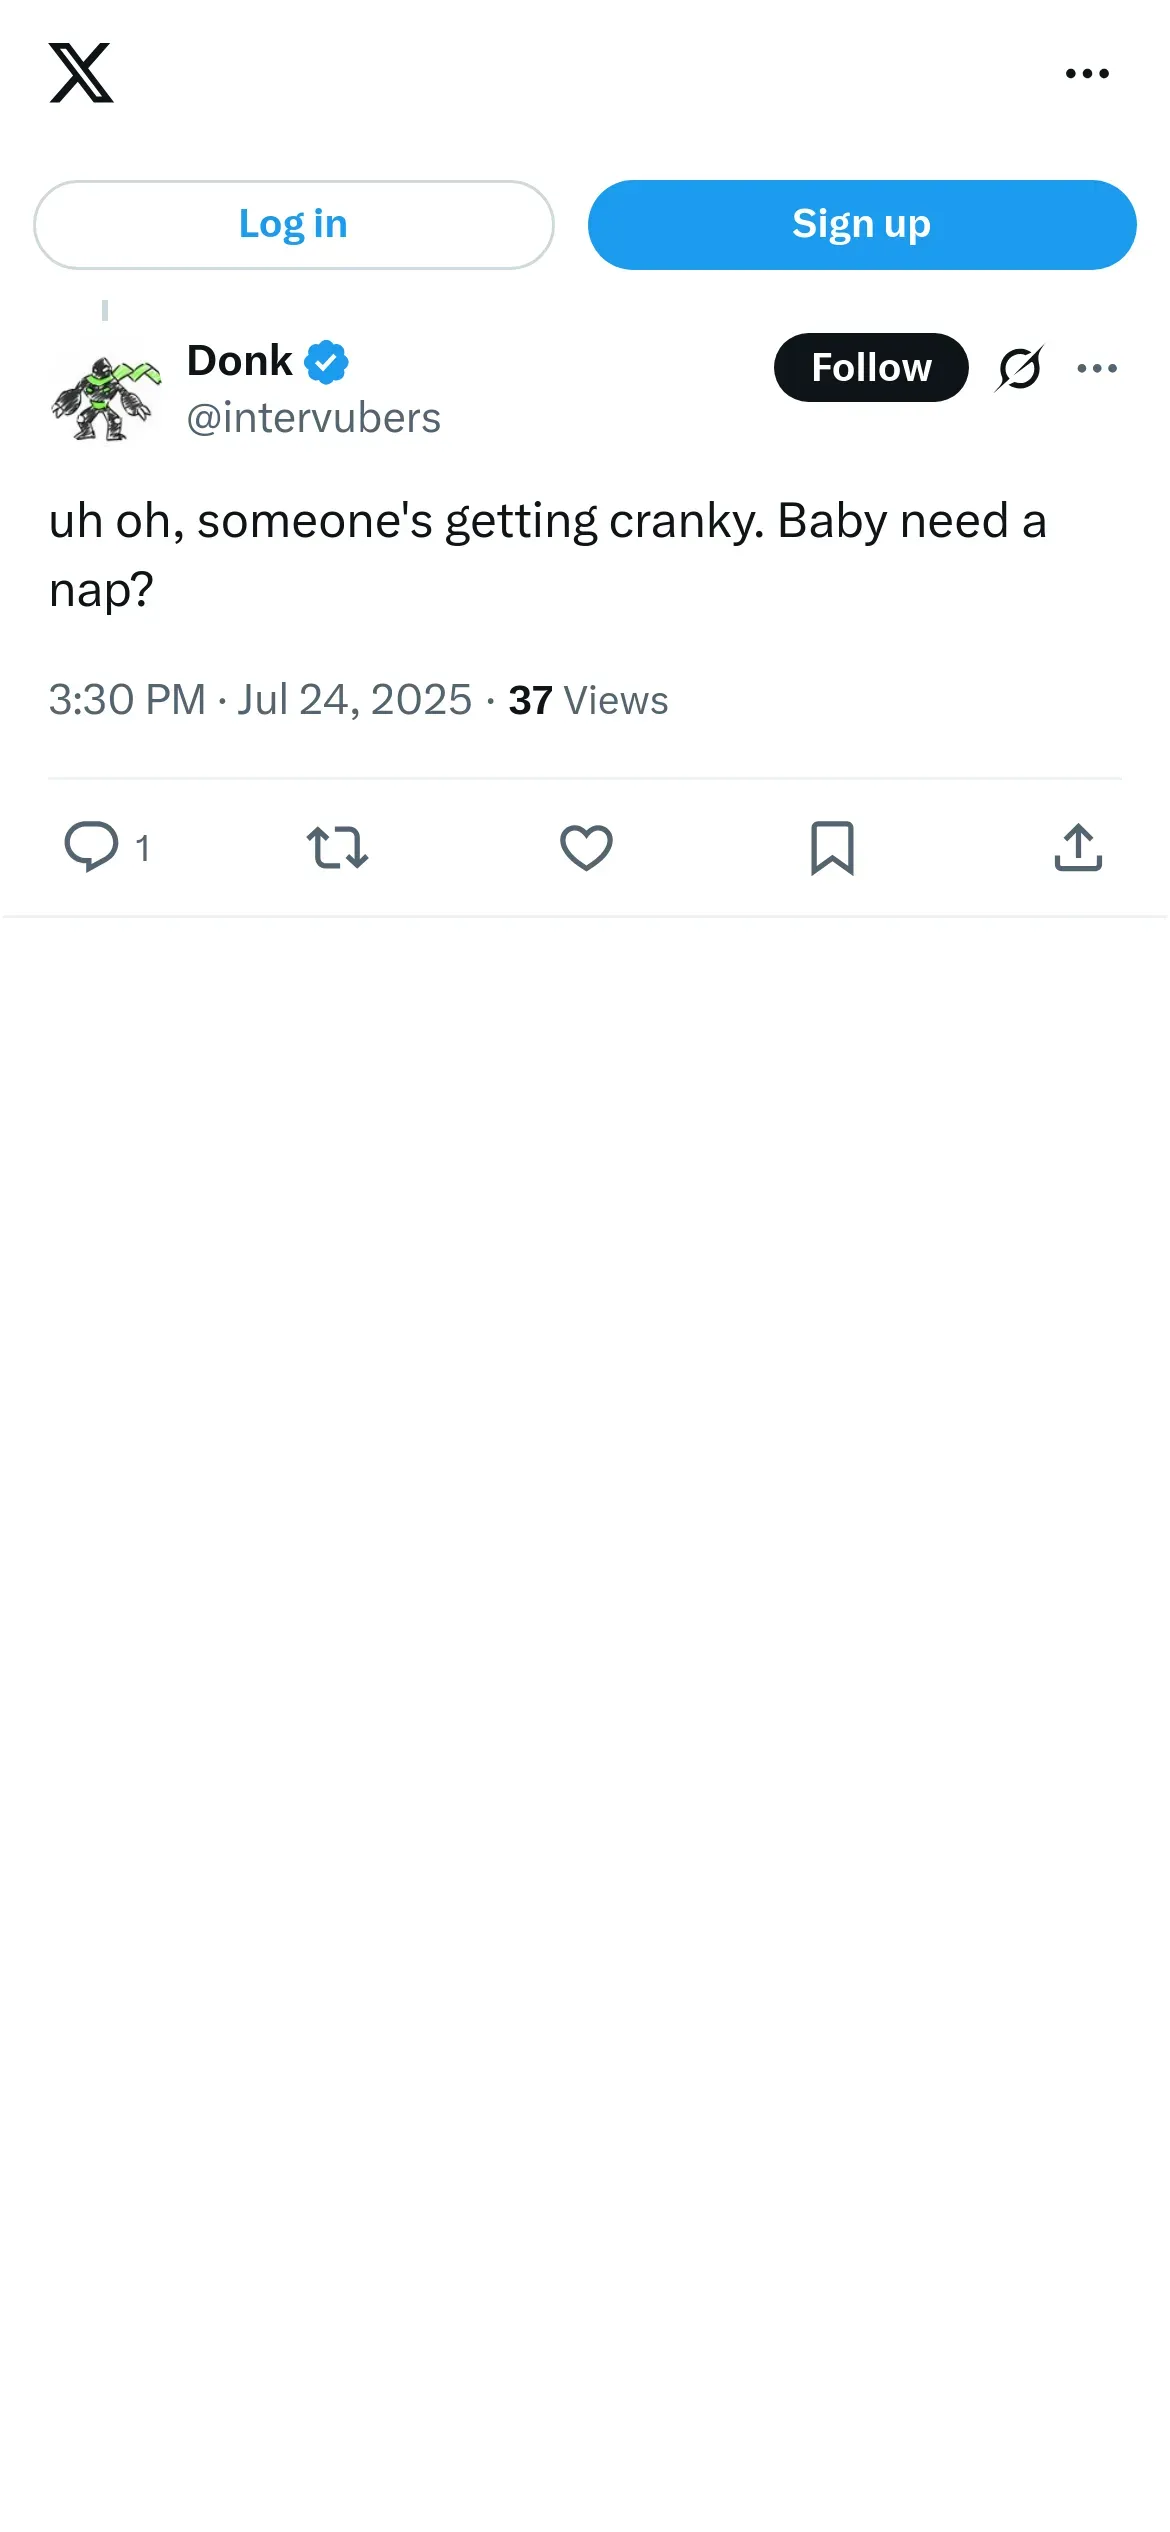Click the Grok explain-post icon
This screenshot has width=1170, height=2532.
pos(1019,368)
